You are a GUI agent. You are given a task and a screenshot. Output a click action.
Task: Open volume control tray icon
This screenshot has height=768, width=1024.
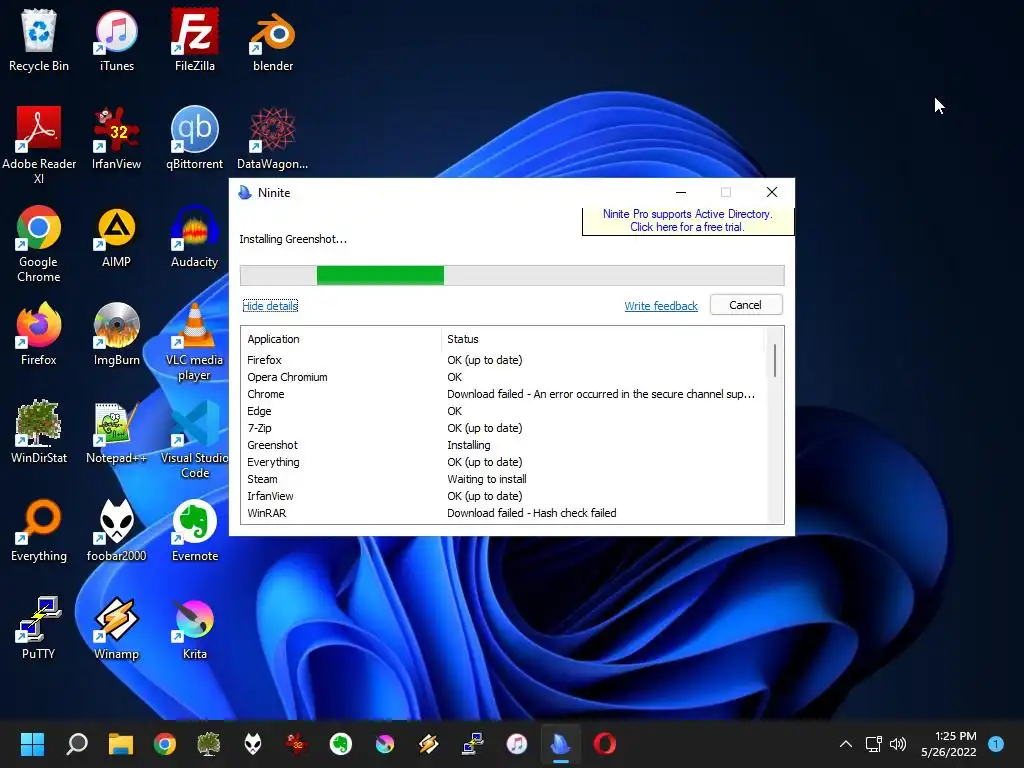(899, 744)
